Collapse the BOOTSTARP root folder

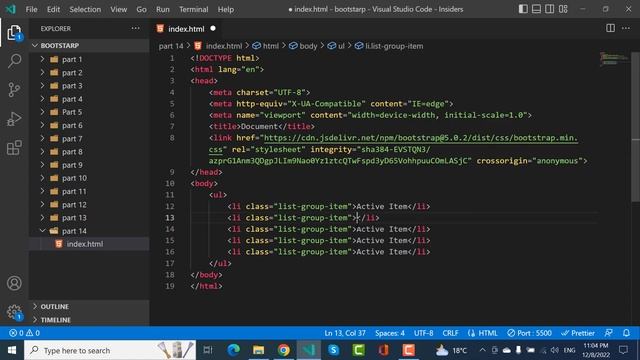[89, 45]
